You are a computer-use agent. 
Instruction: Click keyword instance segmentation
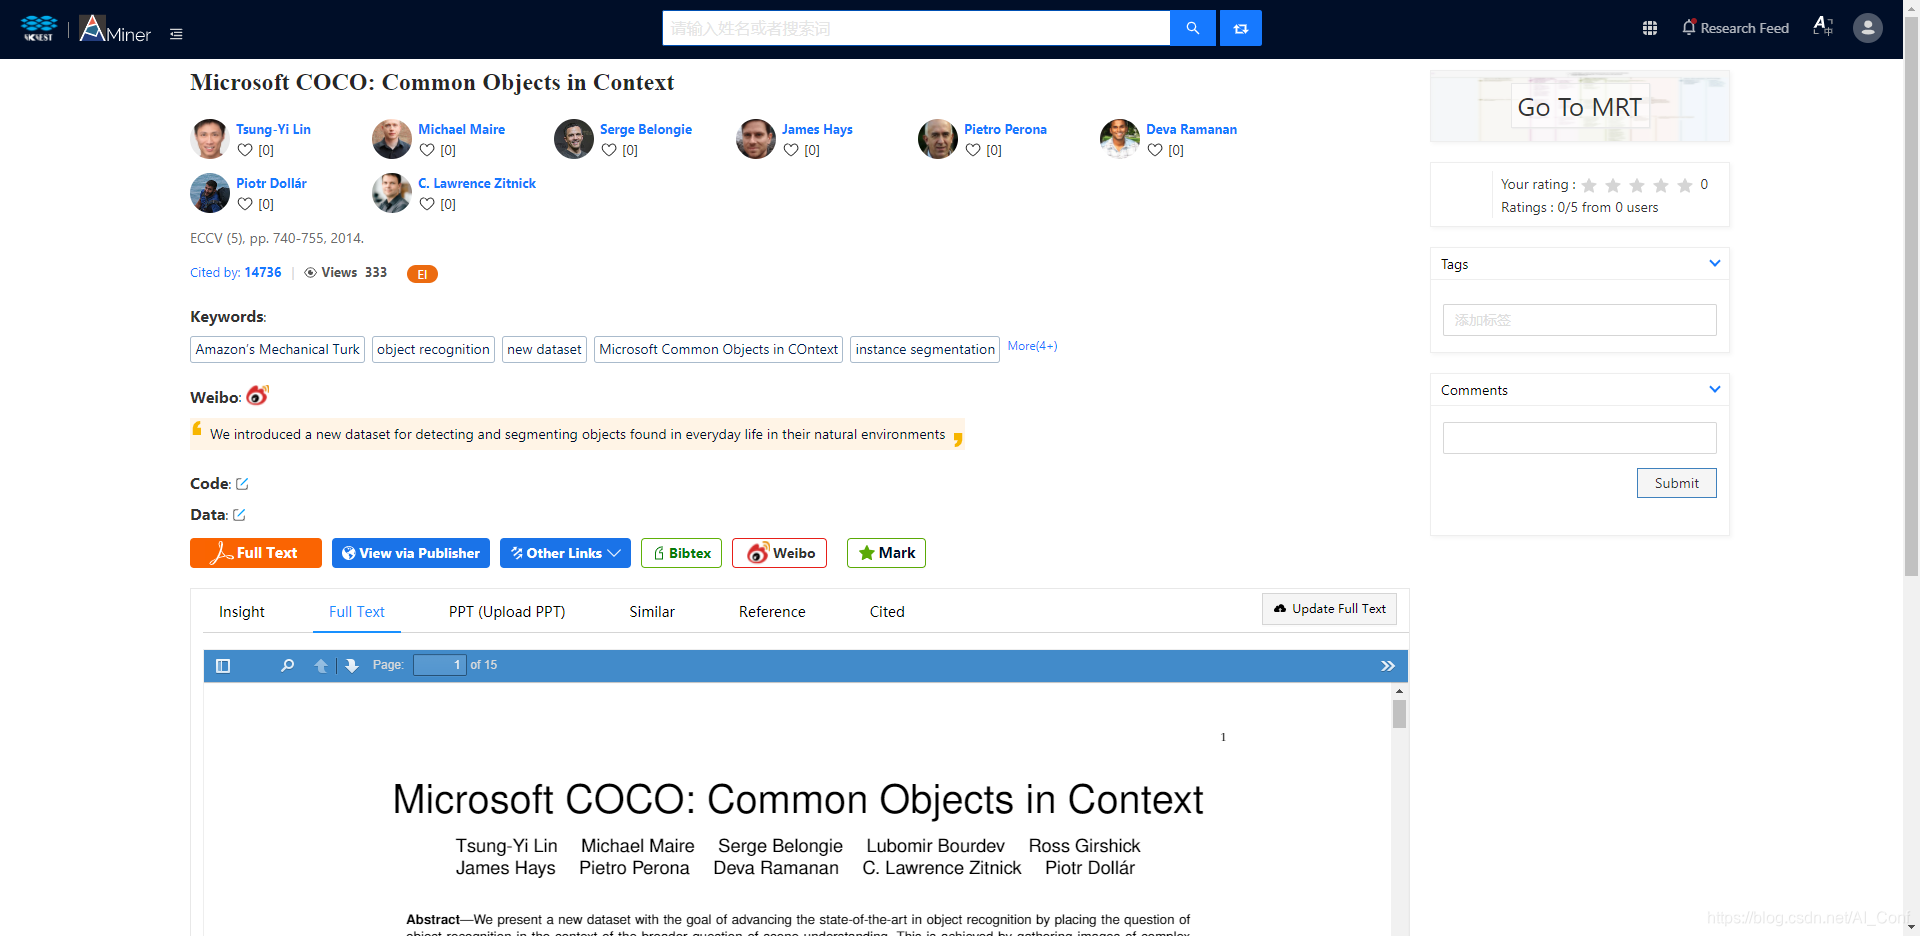click(925, 349)
